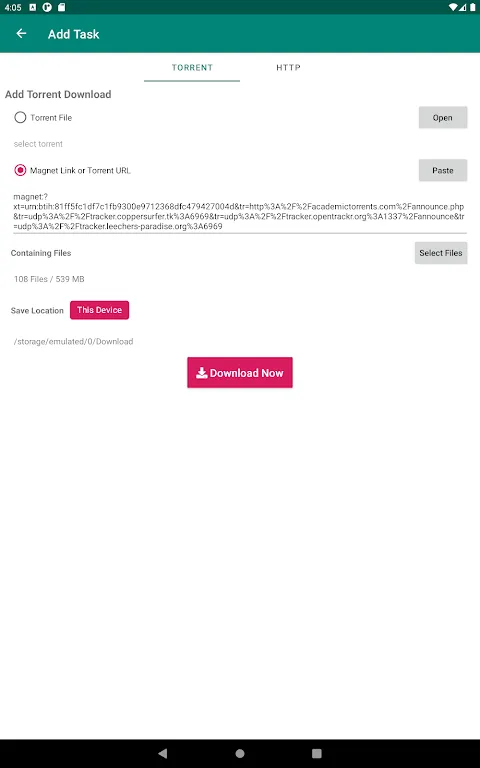The image size is (480, 768).
Task: Focus the magnet link text field
Action: pos(239,212)
